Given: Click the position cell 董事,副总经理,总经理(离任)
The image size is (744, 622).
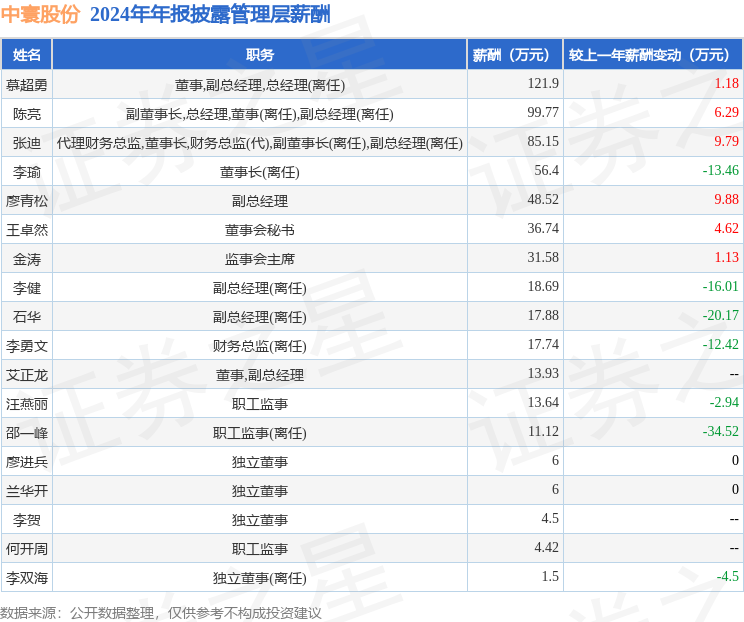Looking at the screenshot, I should pos(260,85).
